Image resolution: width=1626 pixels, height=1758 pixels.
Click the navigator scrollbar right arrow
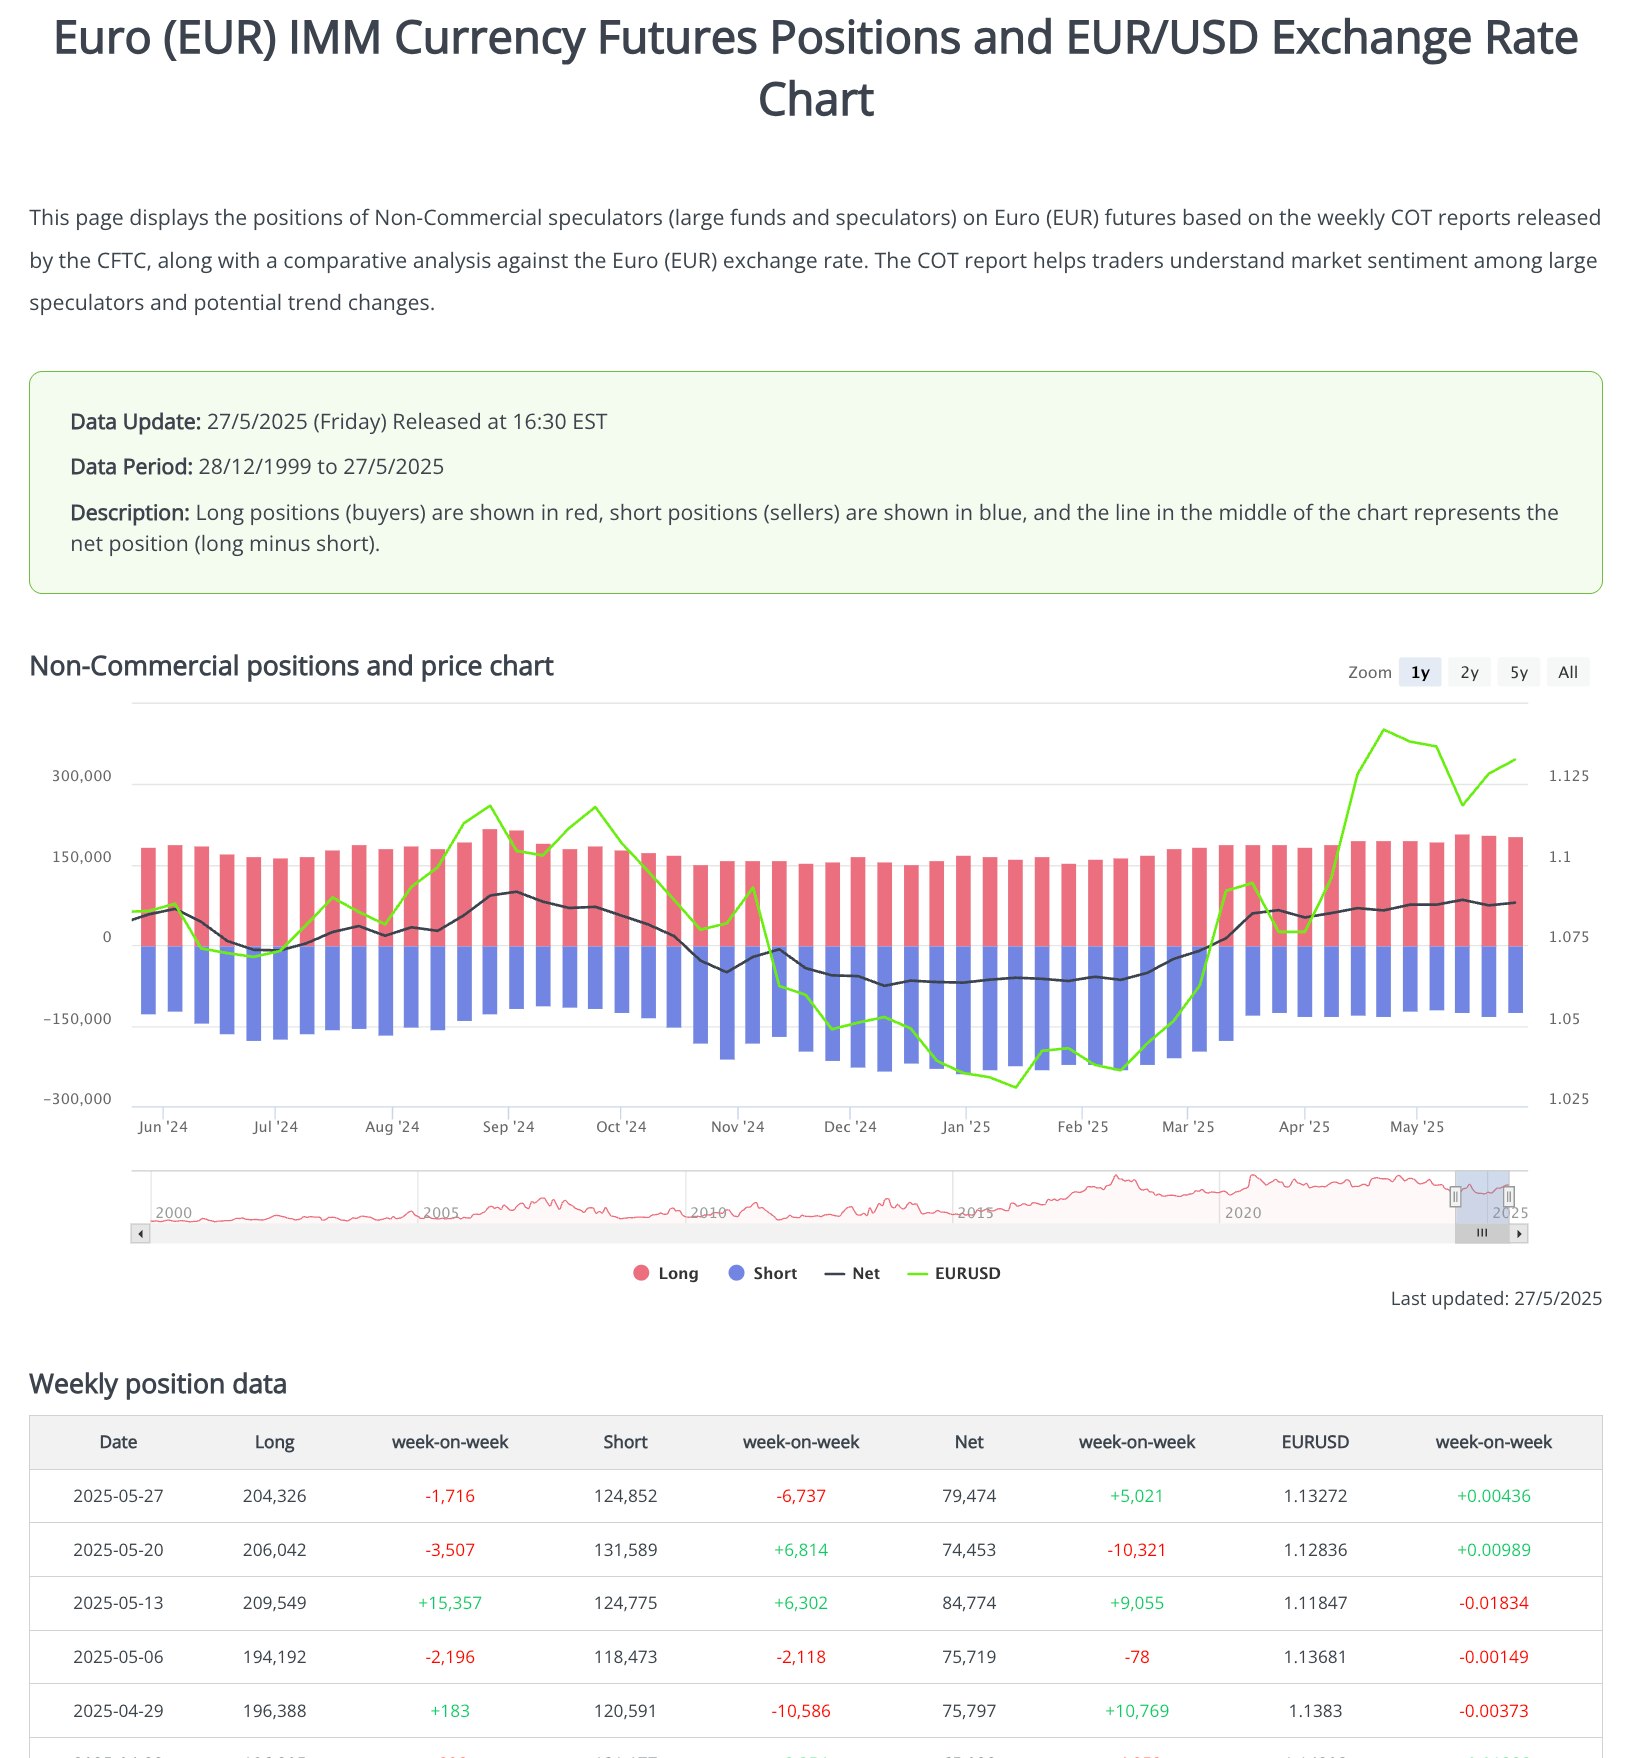click(1519, 1234)
